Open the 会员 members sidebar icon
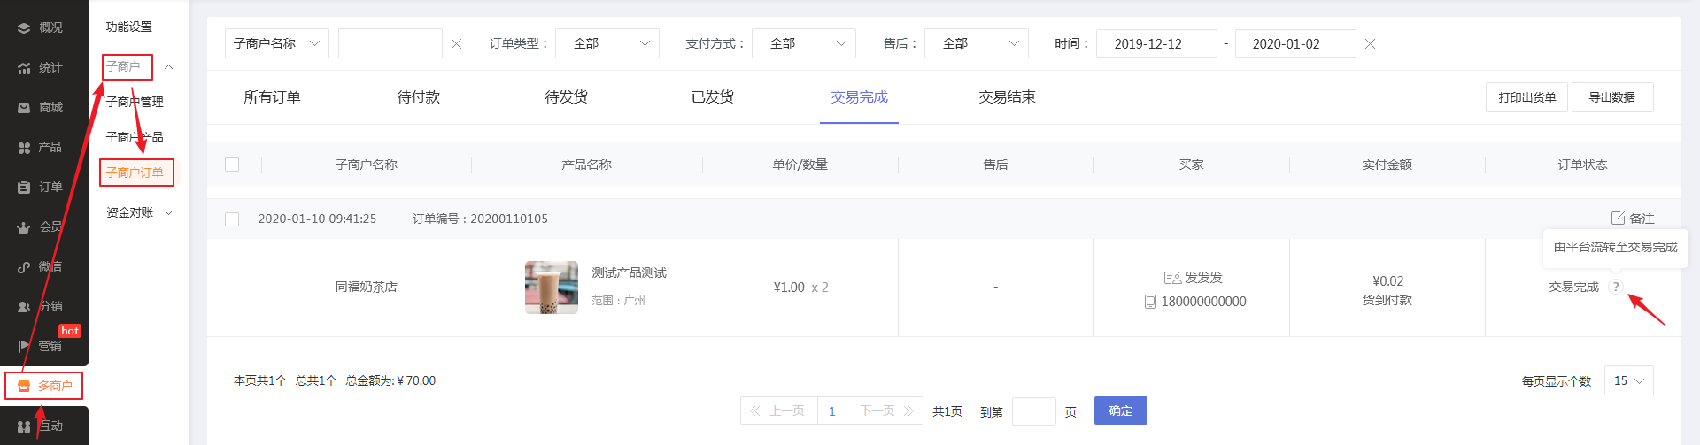Viewport: 1700px width, 445px height. [24, 227]
